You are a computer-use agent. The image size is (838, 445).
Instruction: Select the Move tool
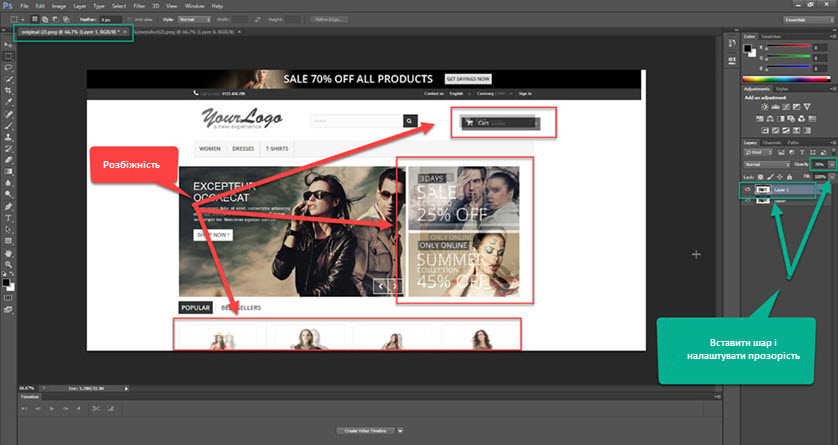pyautogui.click(x=8, y=45)
